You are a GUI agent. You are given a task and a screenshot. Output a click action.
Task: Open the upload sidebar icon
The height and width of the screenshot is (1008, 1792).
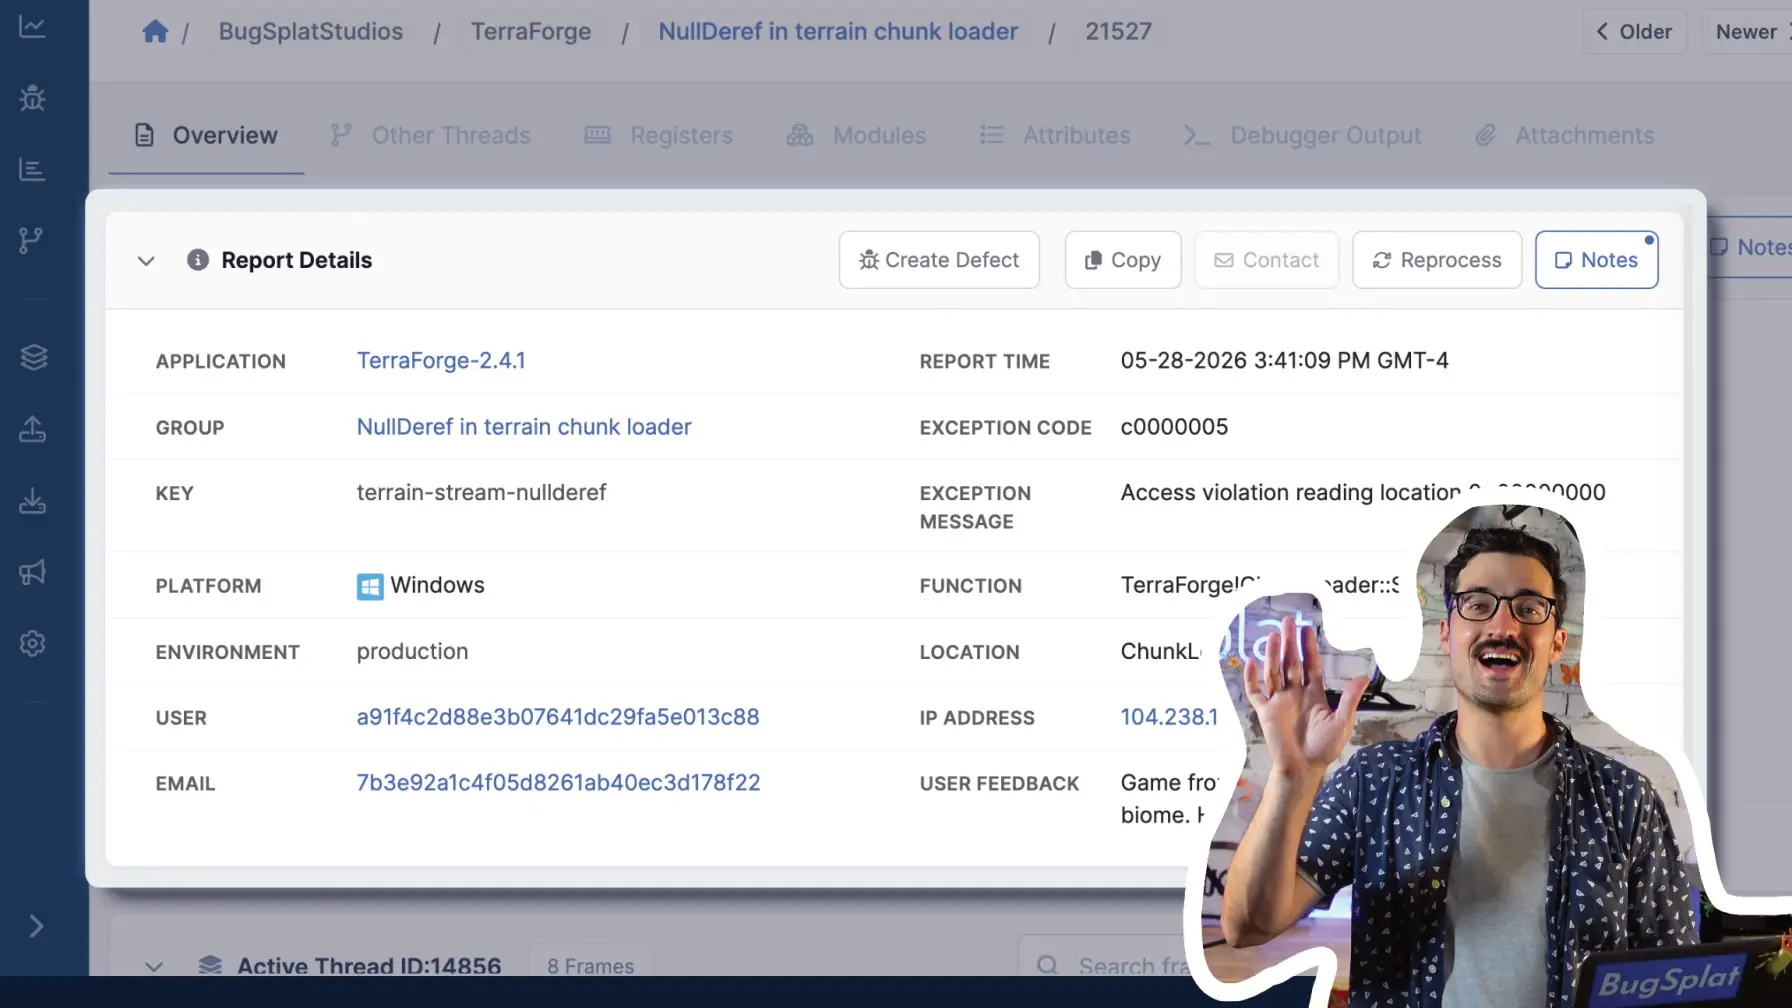point(33,429)
